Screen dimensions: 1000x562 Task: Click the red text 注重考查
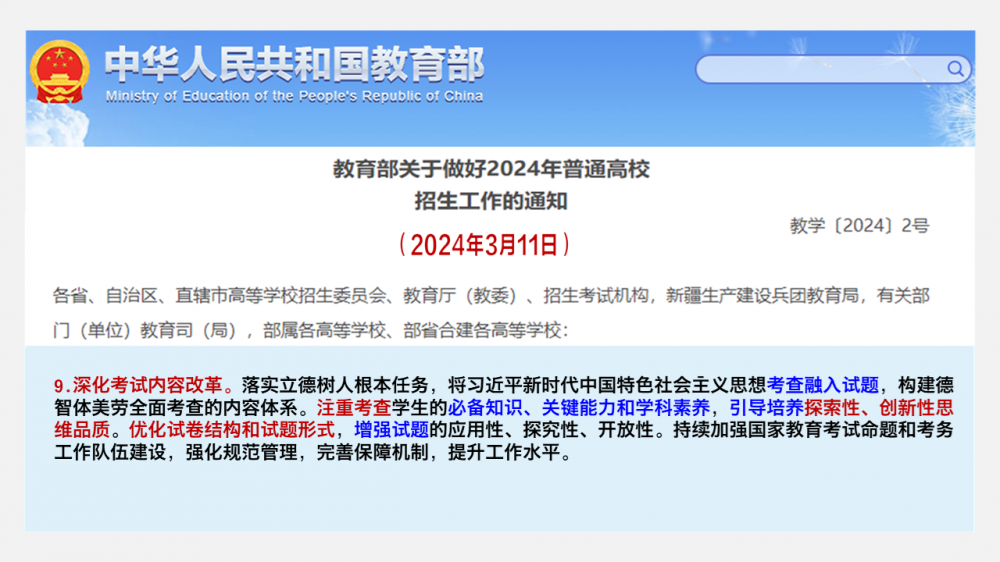pyautogui.click(x=352, y=408)
